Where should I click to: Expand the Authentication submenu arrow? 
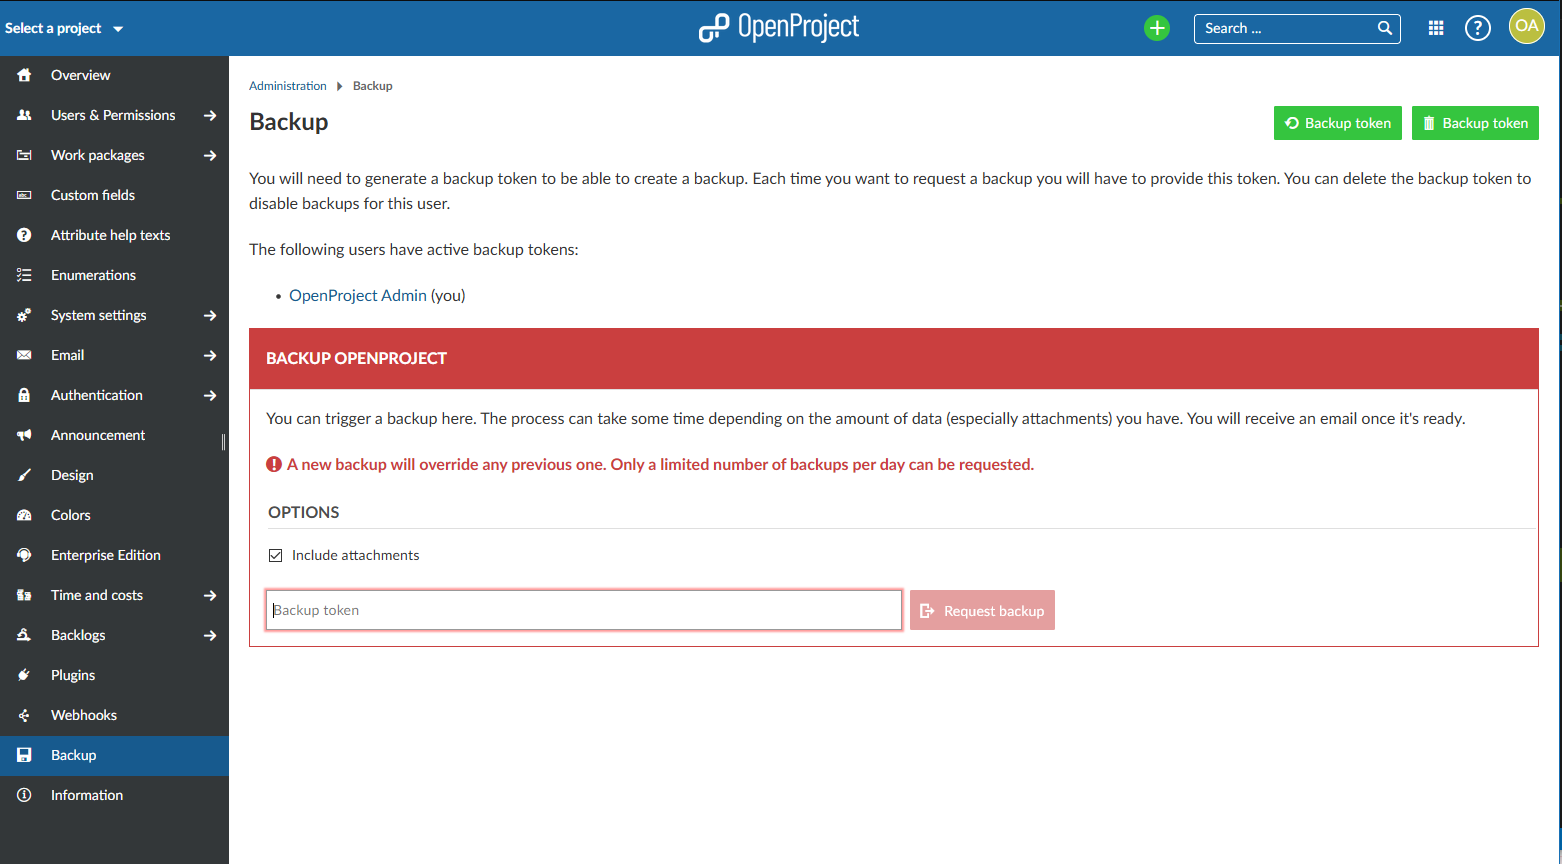(x=210, y=395)
